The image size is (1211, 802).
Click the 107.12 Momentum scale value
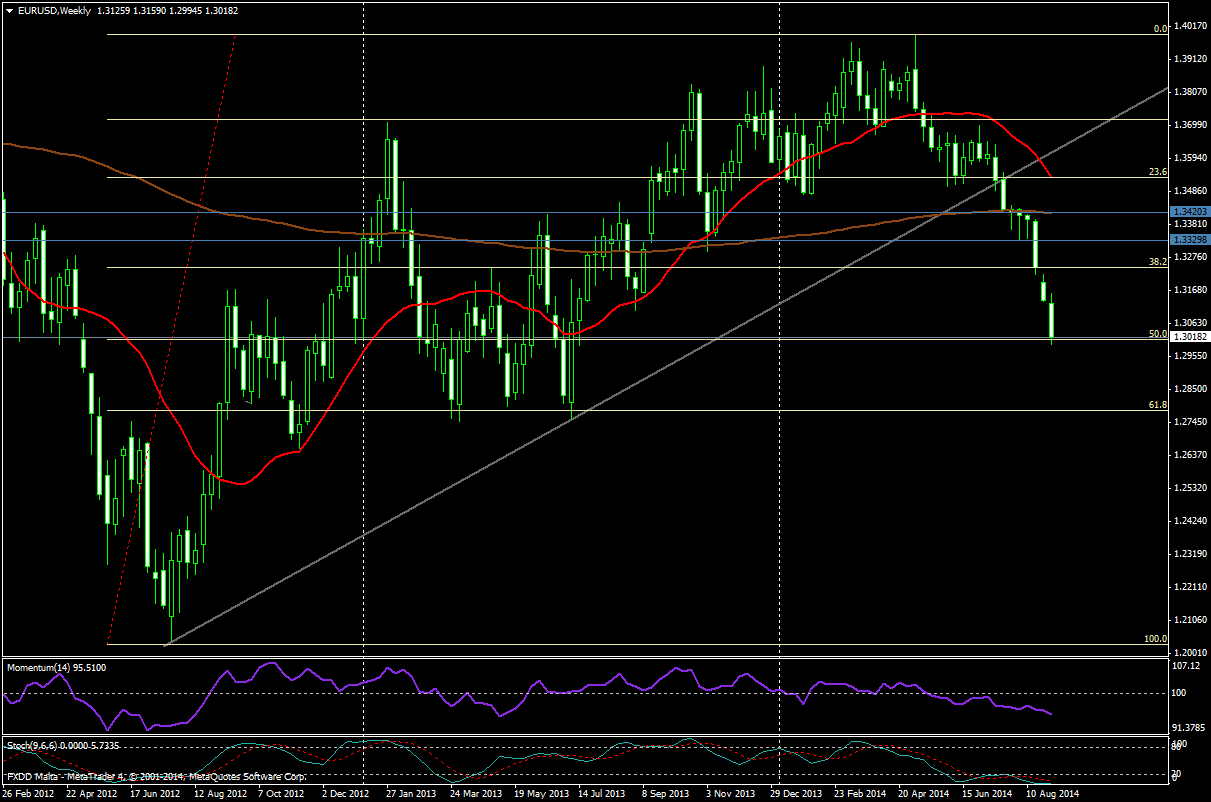(1186, 666)
